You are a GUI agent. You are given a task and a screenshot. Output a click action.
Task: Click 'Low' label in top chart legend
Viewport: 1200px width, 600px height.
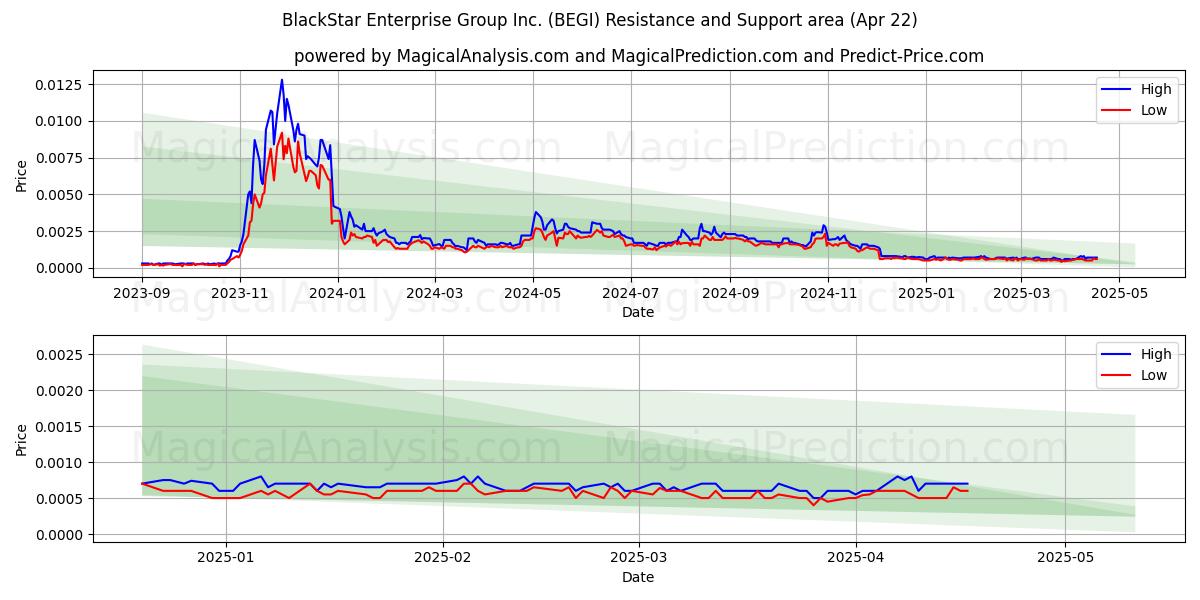click(x=1154, y=110)
